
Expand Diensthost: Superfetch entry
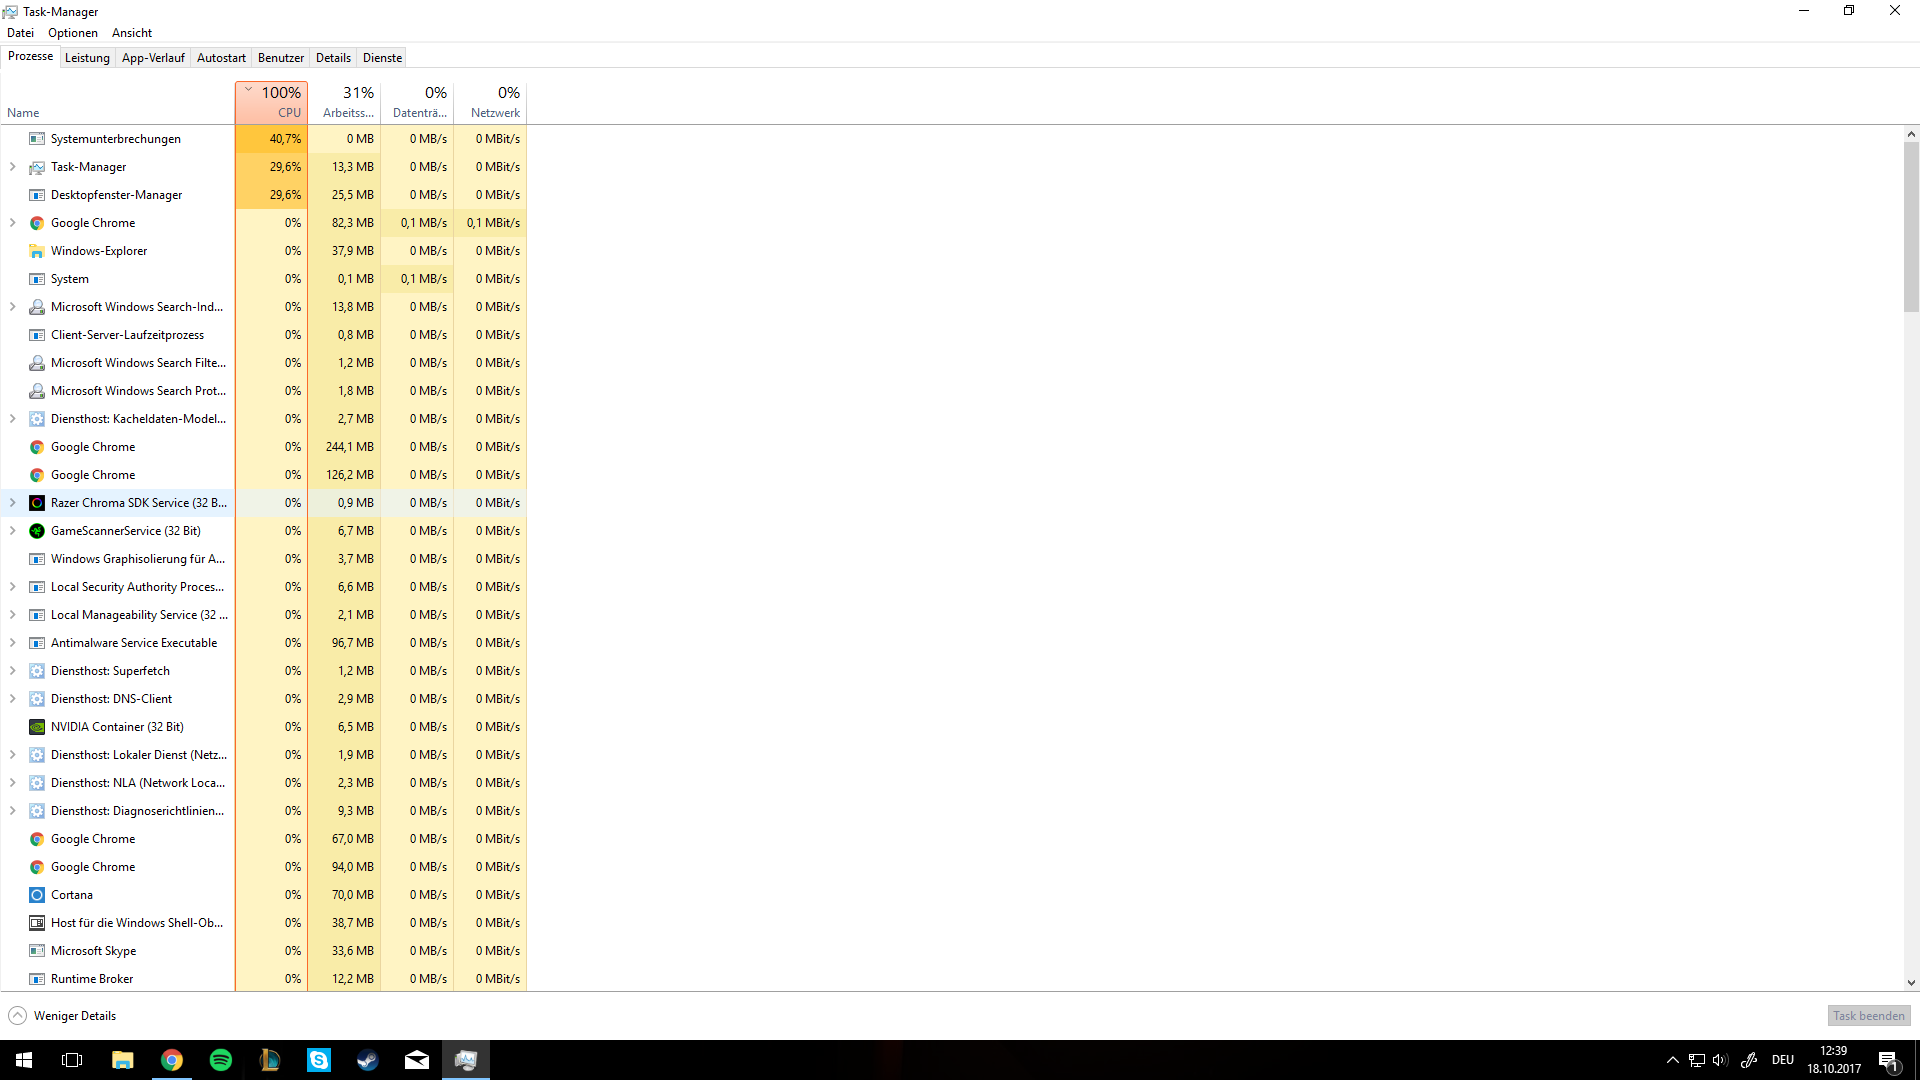(x=13, y=671)
